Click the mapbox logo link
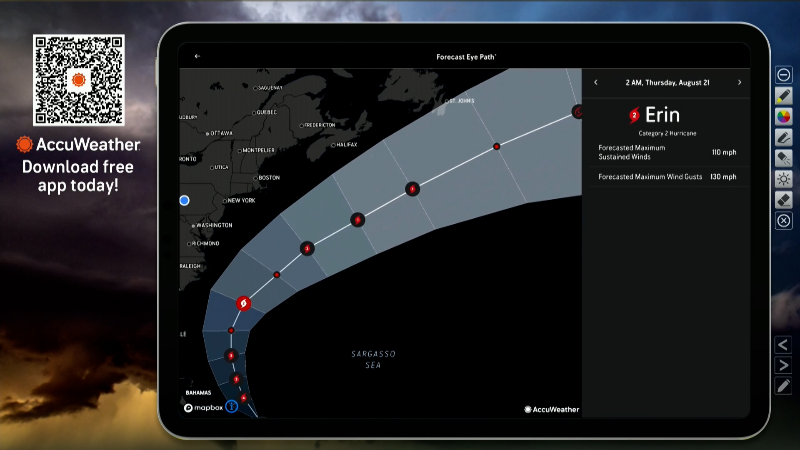The width and height of the screenshot is (800, 450). click(204, 408)
